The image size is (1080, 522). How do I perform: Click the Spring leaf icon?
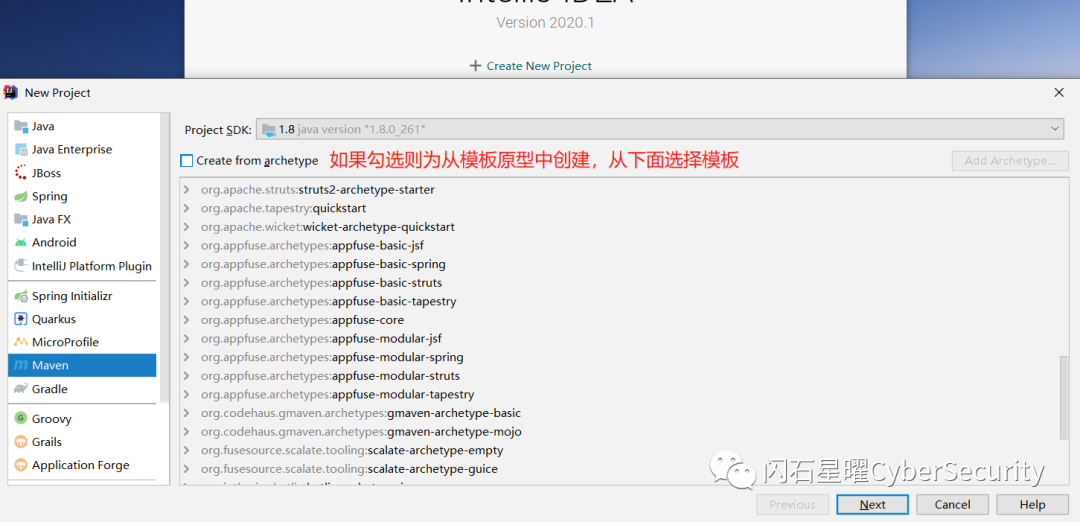pyautogui.click(x=21, y=196)
